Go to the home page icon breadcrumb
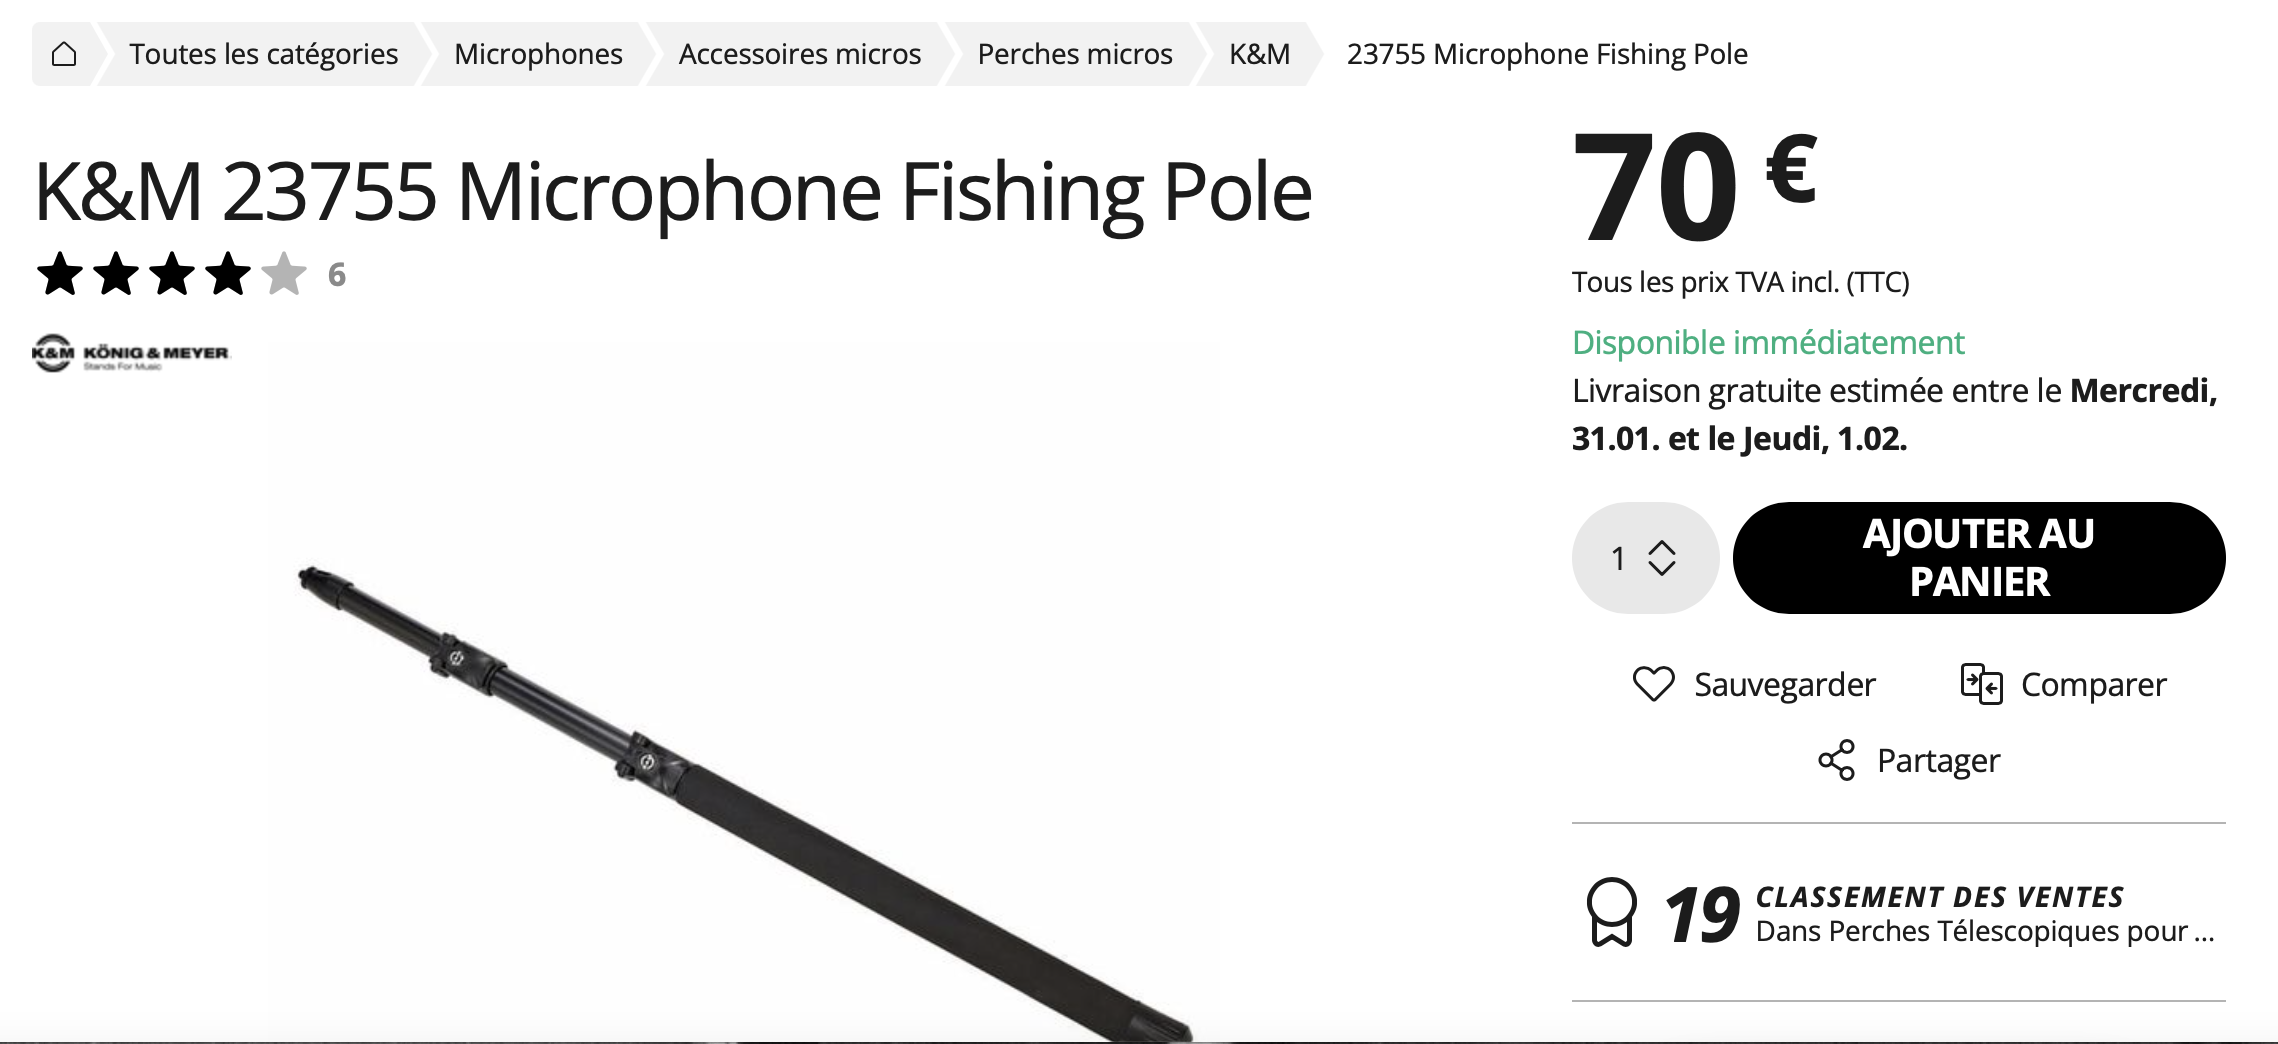The image size is (2278, 1044). [64, 54]
